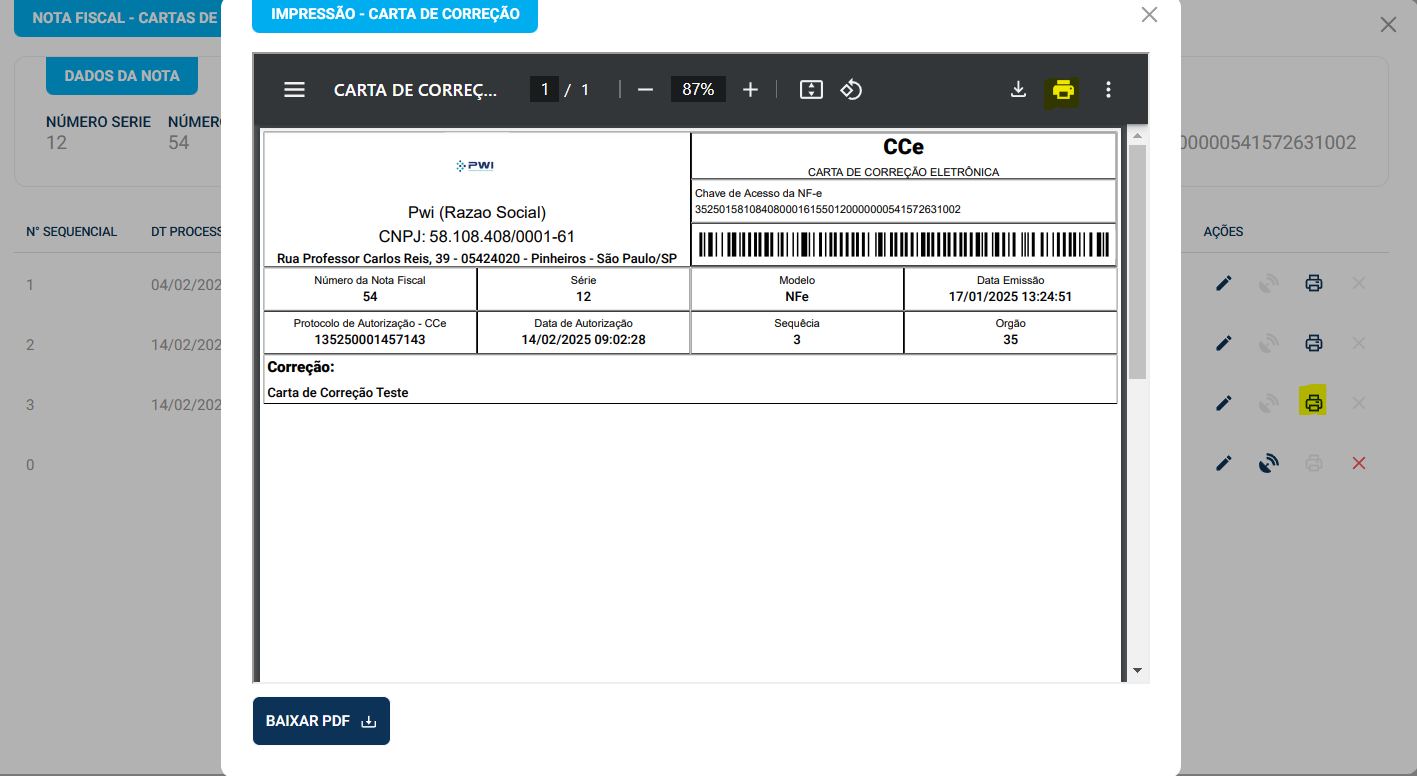Open the PDF viewer sidebar menu
This screenshot has width=1417, height=776.
tap(294, 90)
